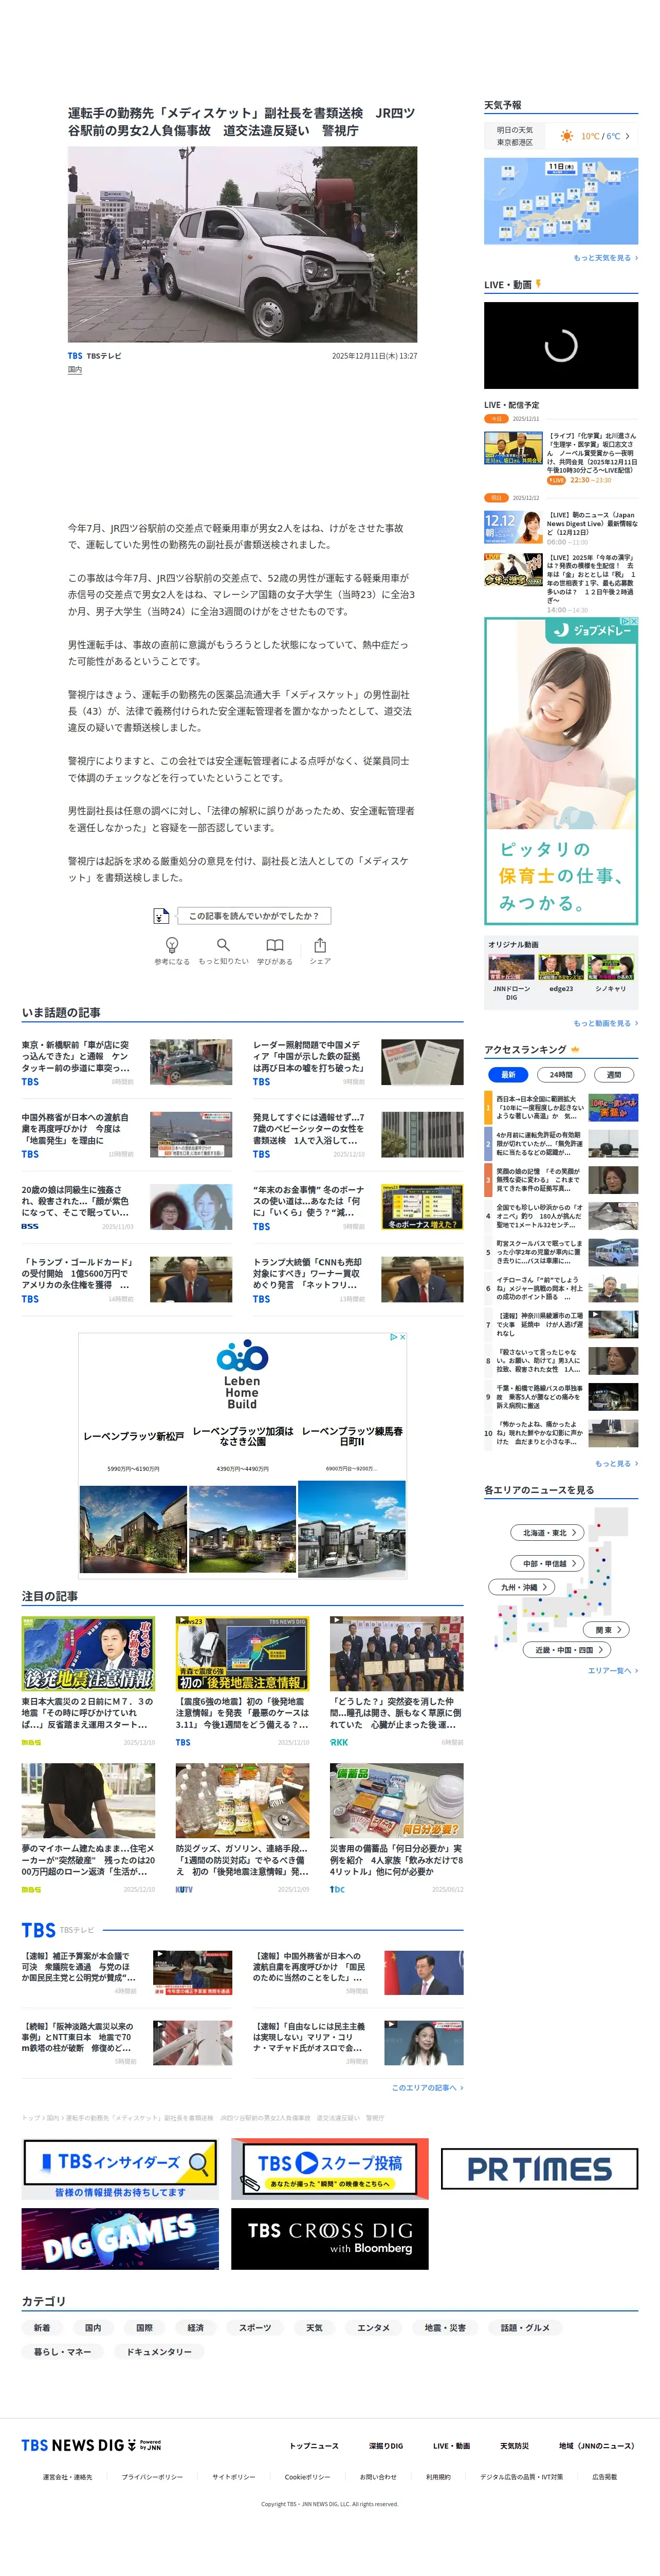Open レーベンプラッツ新松戸 ad listing
Screen dimensions: 660x2576
(x=133, y=1436)
